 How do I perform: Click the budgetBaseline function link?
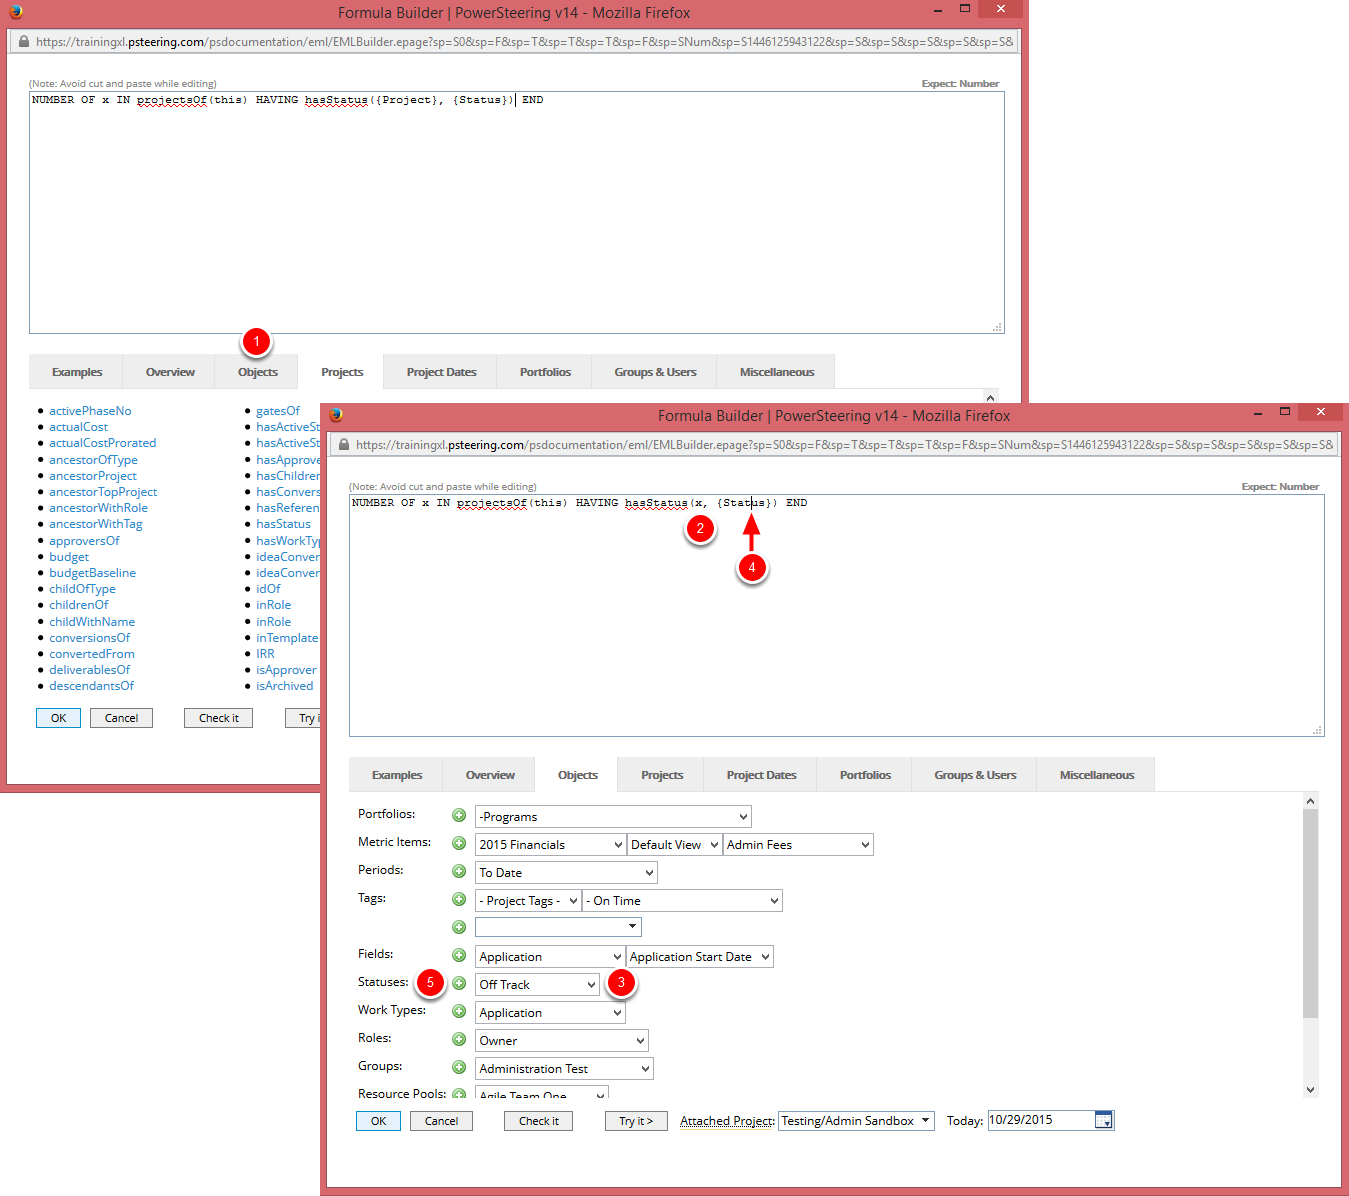tap(92, 573)
